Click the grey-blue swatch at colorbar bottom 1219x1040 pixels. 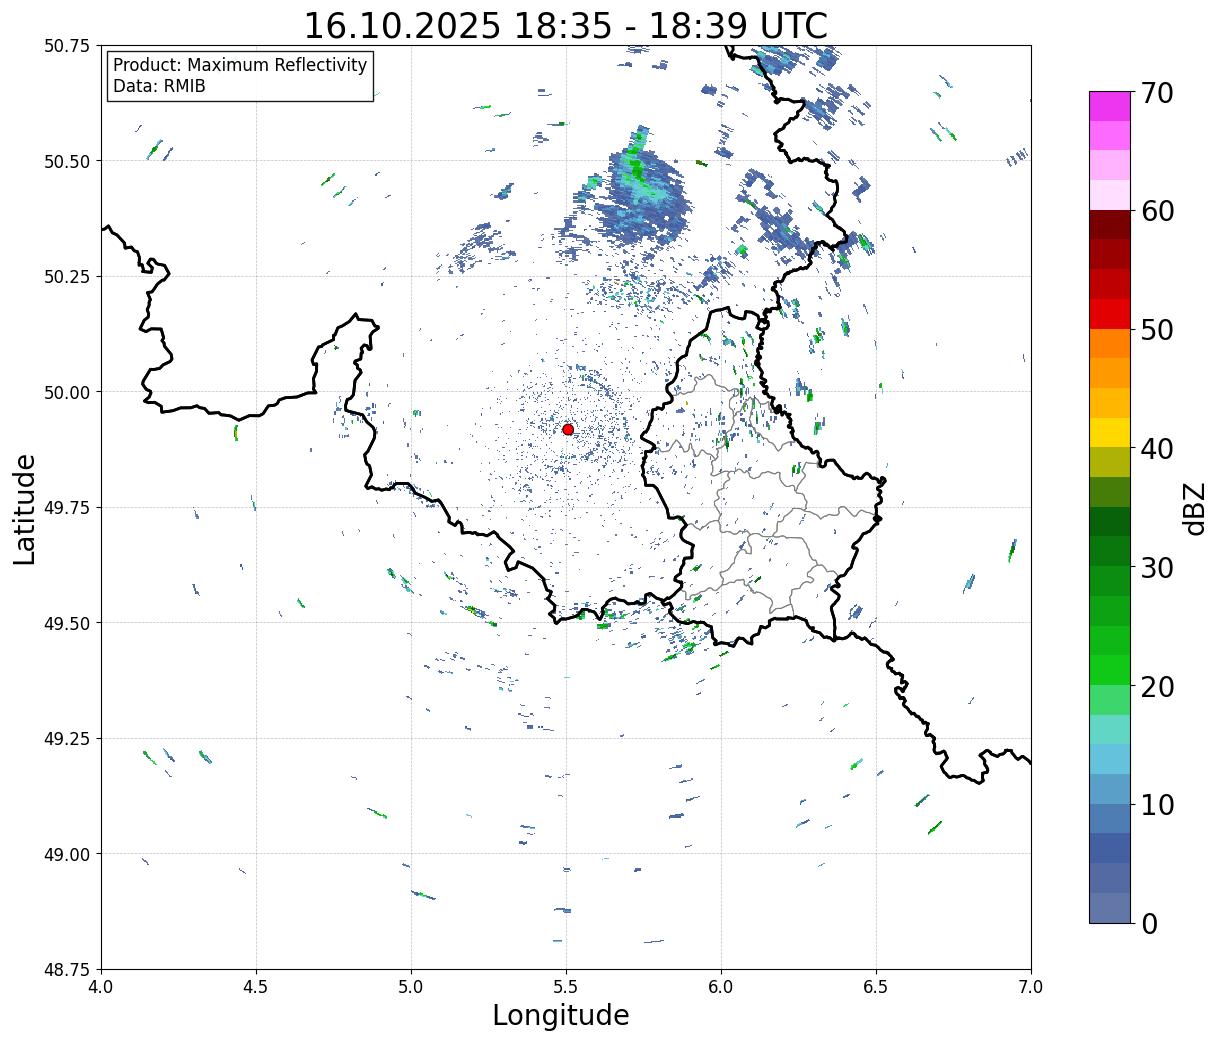[x=1110, y=907]
